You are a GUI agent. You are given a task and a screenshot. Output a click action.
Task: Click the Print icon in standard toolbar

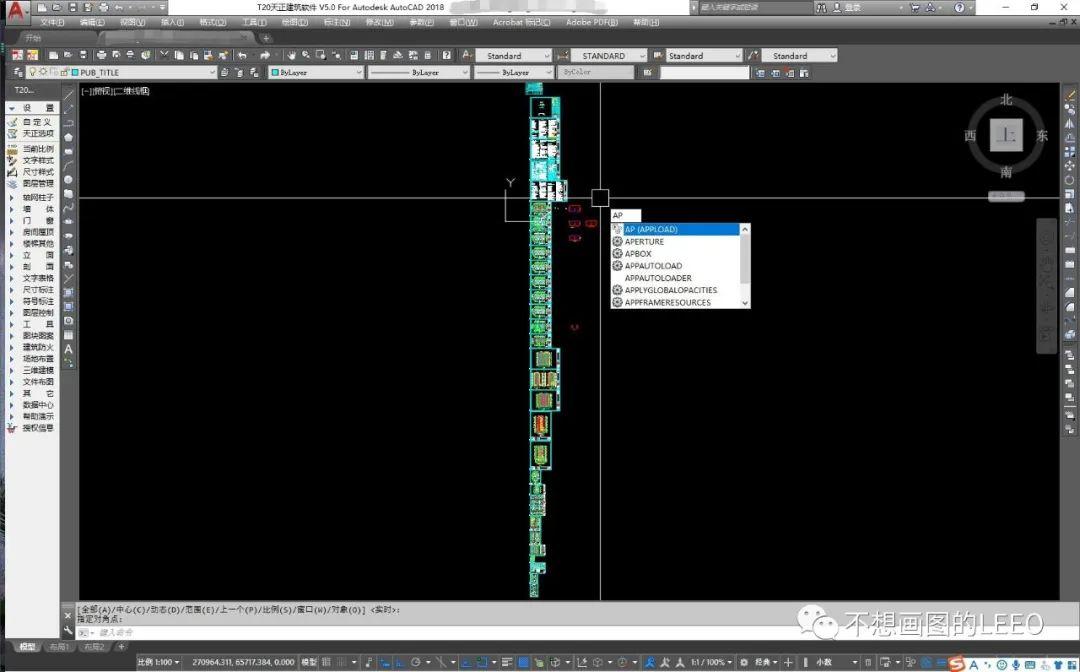click(102, 55)
